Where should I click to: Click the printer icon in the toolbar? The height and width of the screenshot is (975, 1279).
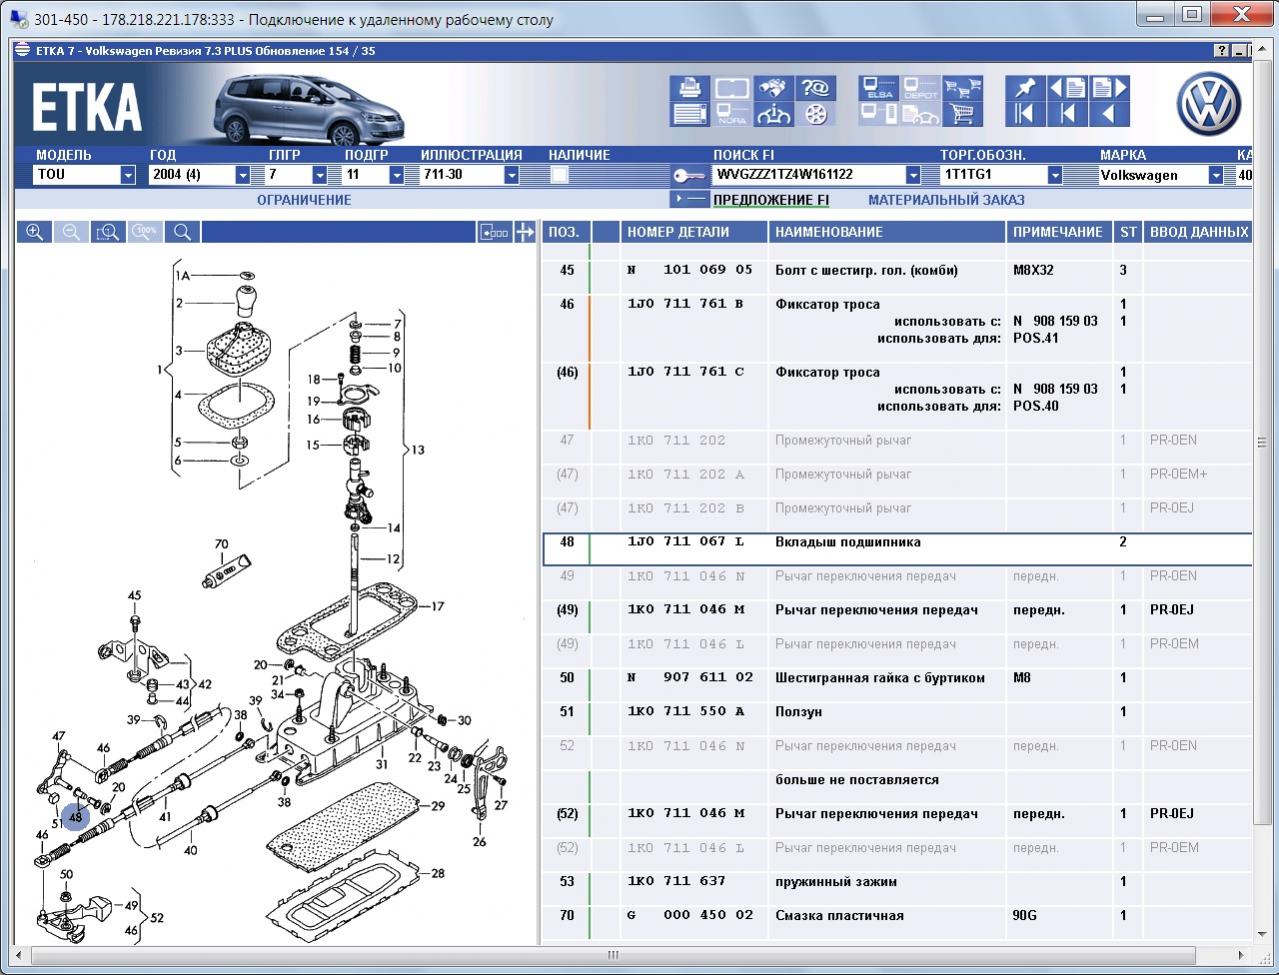click(x=690, y=88)
